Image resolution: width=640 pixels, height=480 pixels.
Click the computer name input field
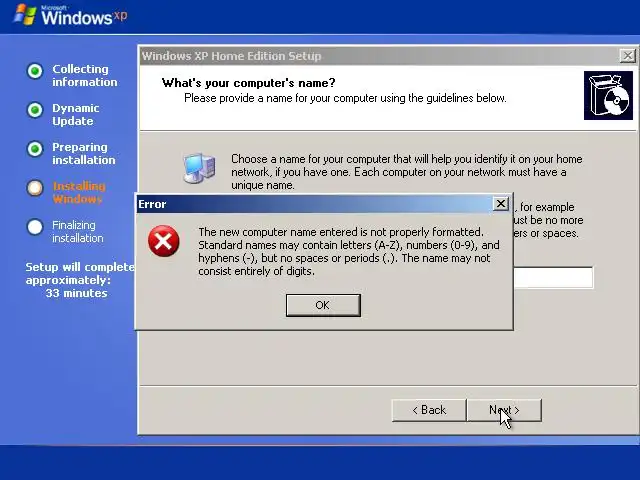pos(553,278)
